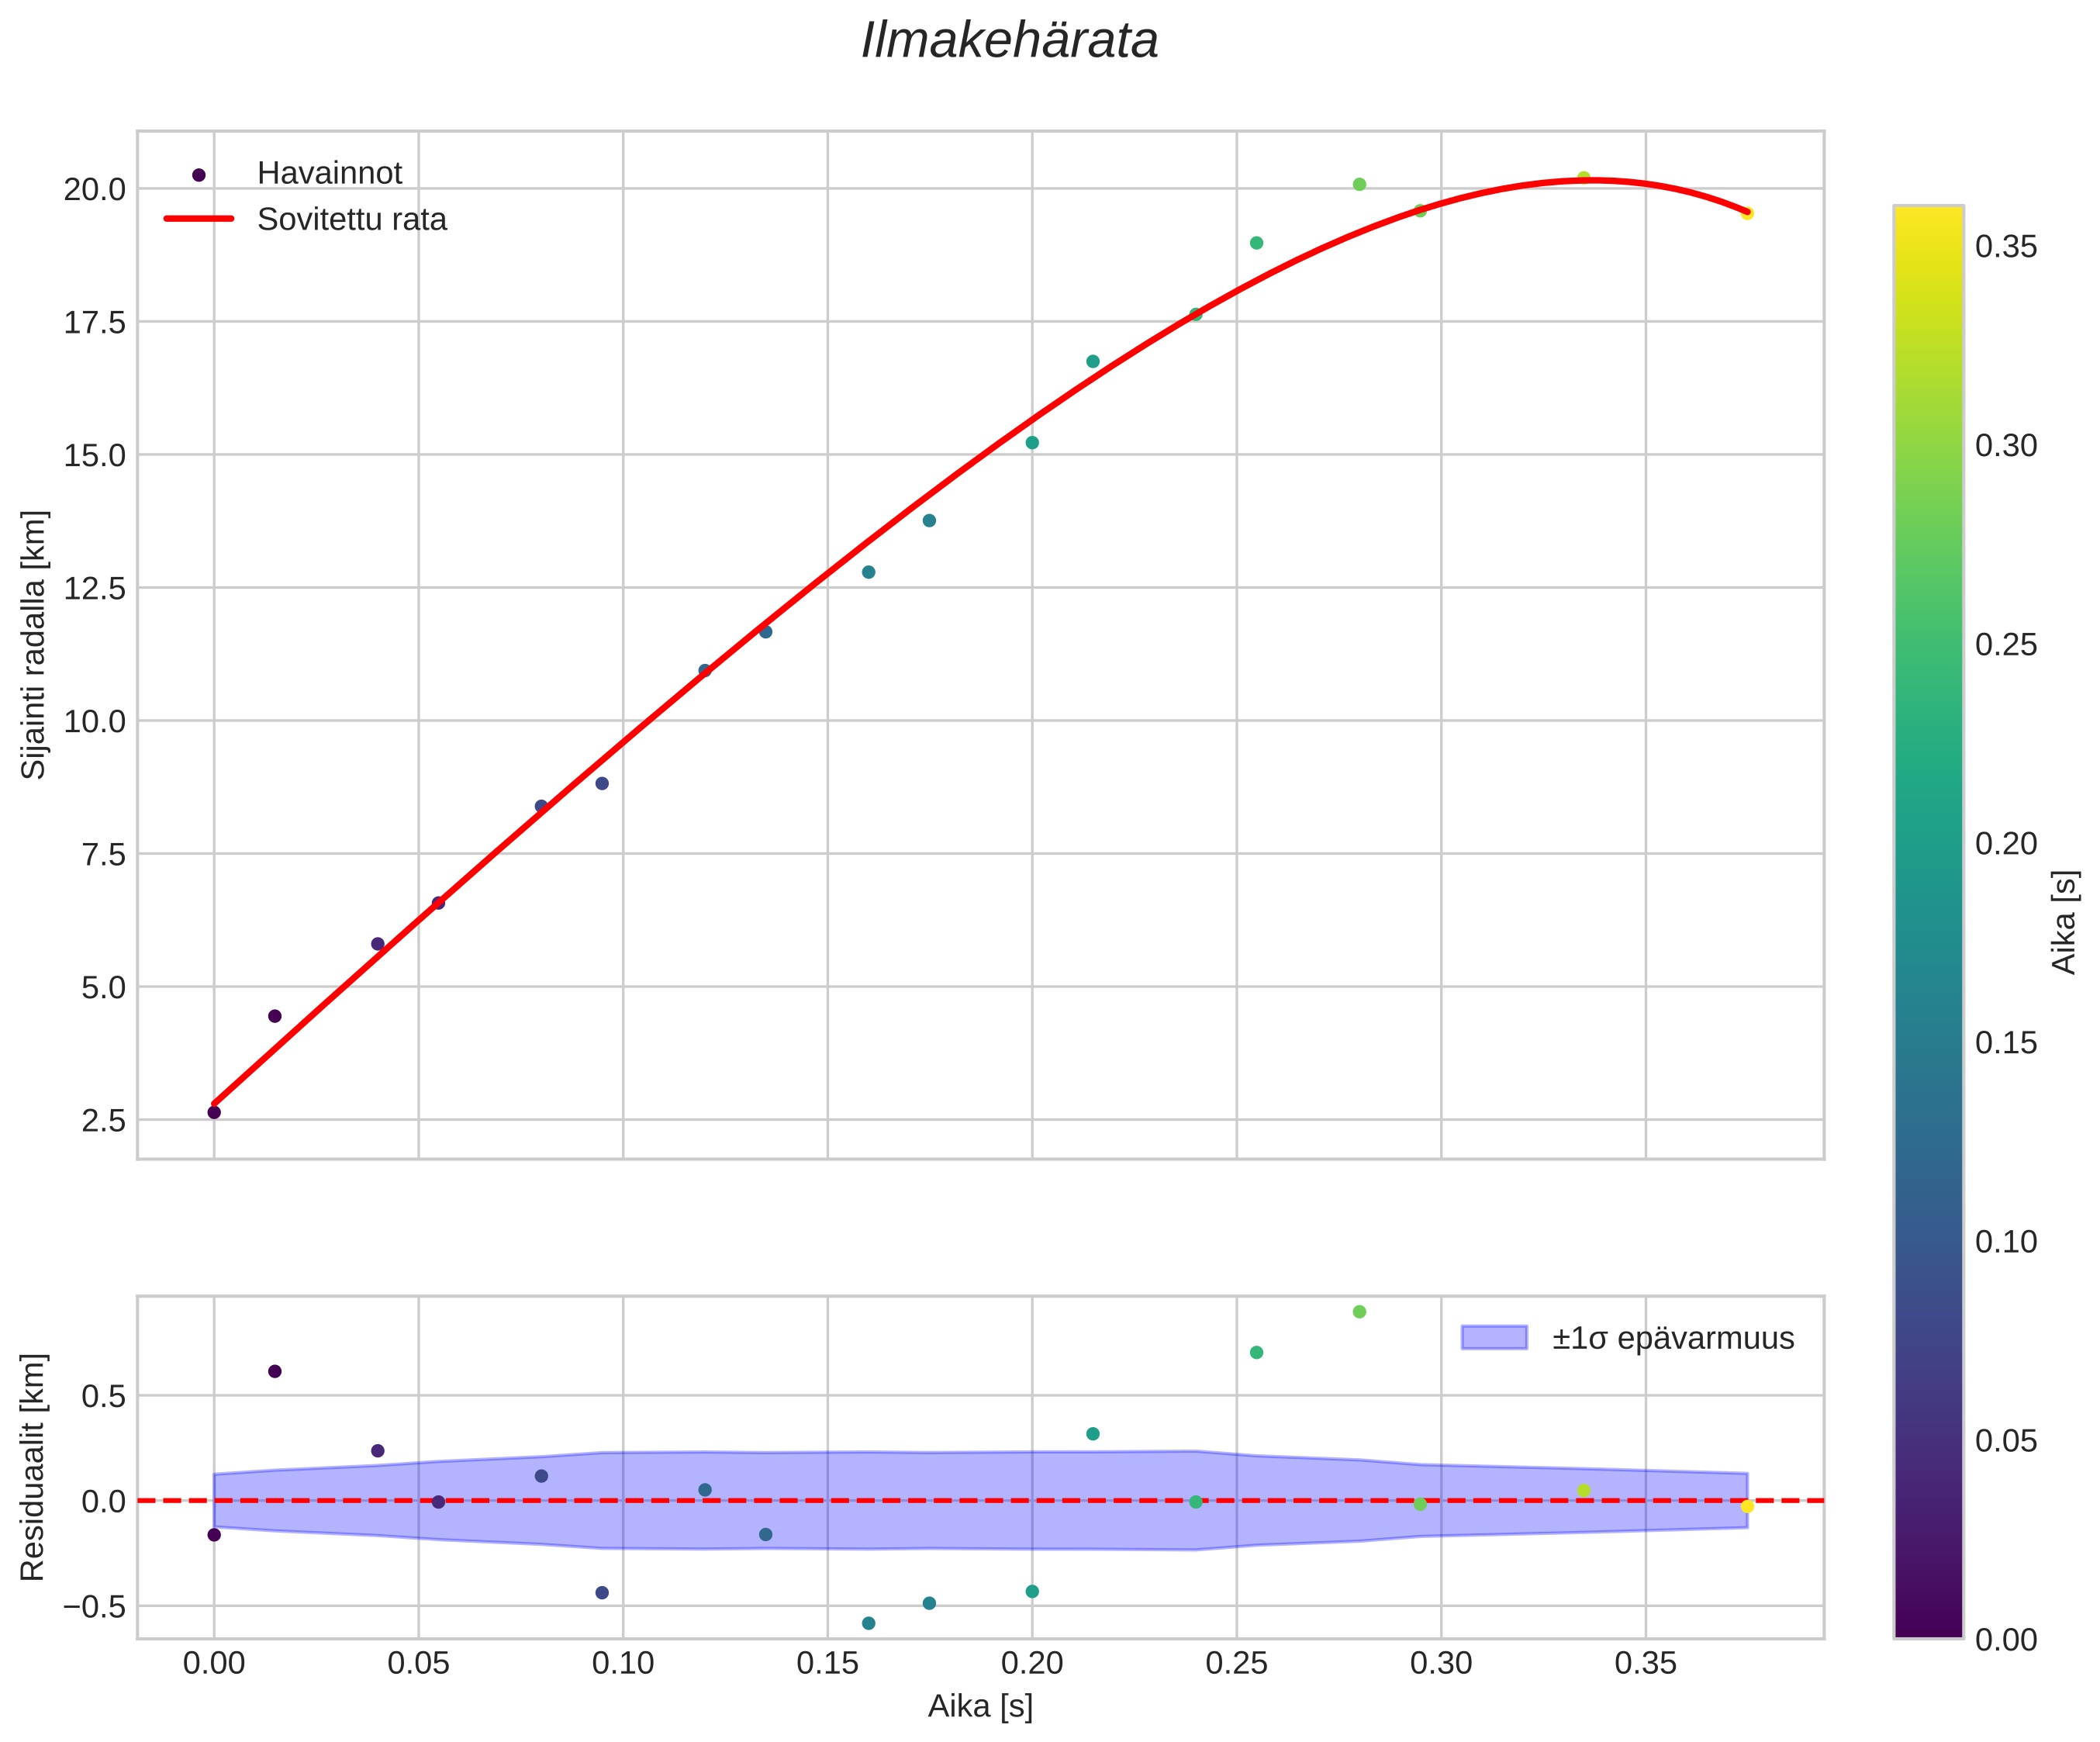This screenshot has height=1742, width=2100.
Task: Click the 'Residuaalit [km]' axis label
Action: click(34, 1467)
